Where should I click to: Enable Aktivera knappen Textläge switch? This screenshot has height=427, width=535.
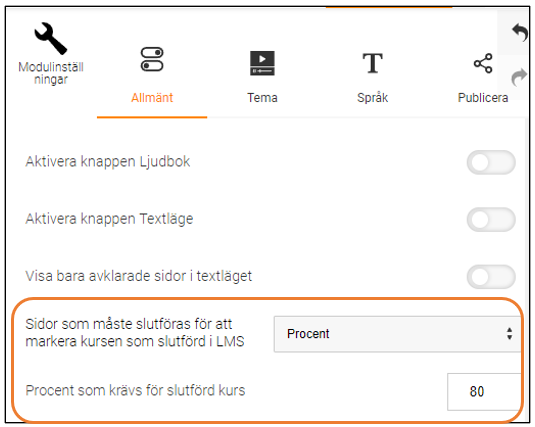(491, 219)
